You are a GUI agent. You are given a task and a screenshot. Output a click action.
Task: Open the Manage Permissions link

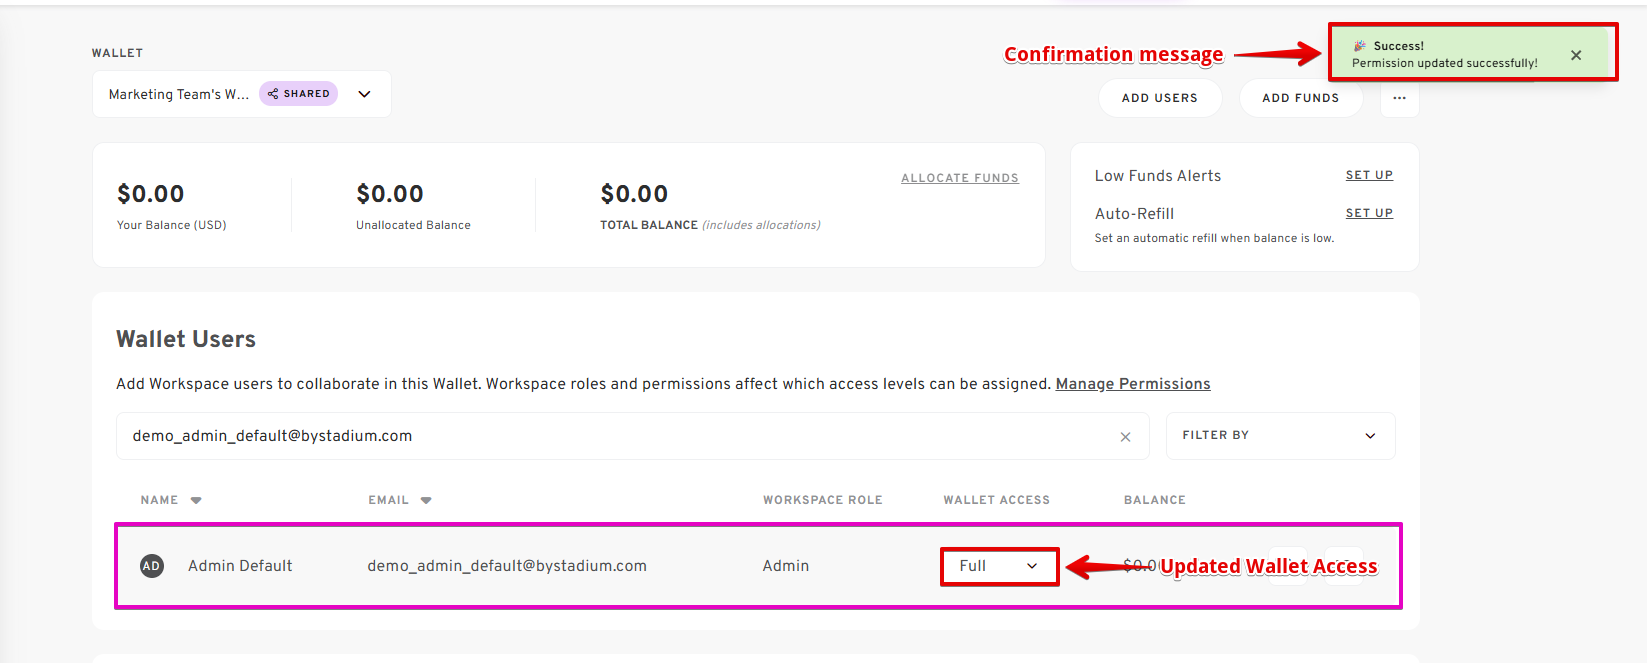point(1133,384)
